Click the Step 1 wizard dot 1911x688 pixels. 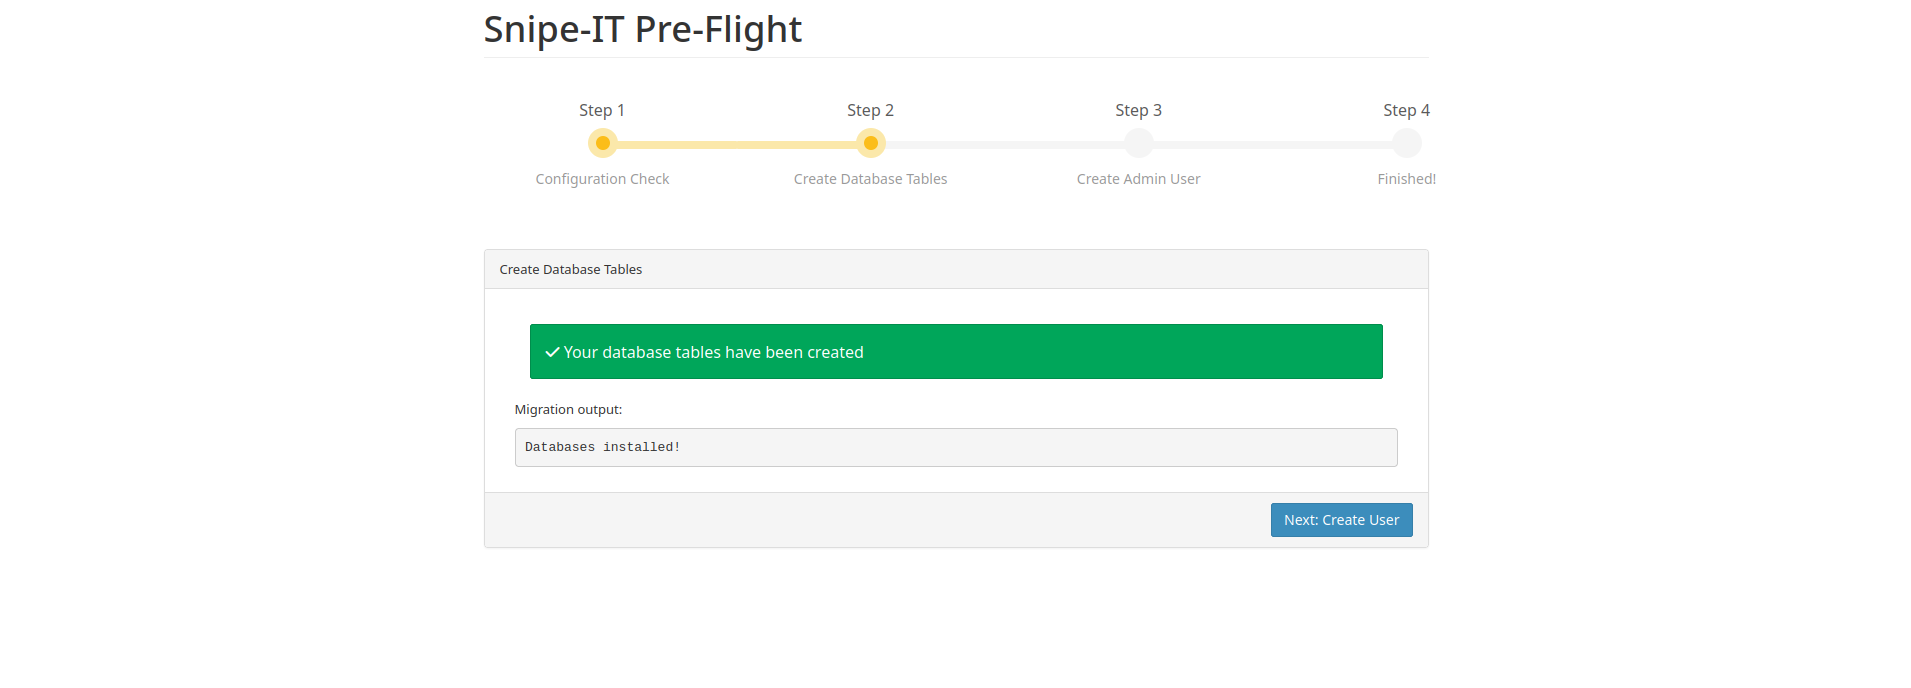602,143
